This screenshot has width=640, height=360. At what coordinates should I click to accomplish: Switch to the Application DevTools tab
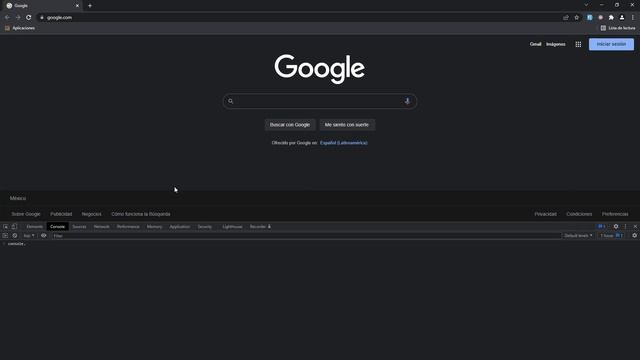[x=180, y=227]
